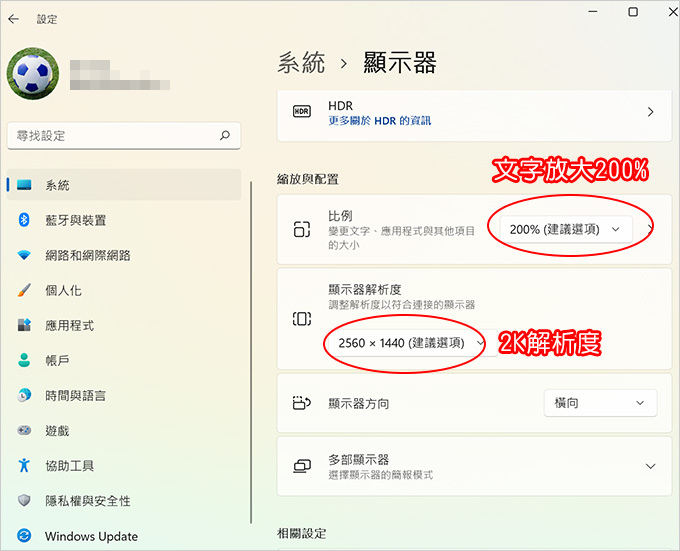Click the shield privacy icon
This screenshot has width=680, height=551.
coord(24,500)
